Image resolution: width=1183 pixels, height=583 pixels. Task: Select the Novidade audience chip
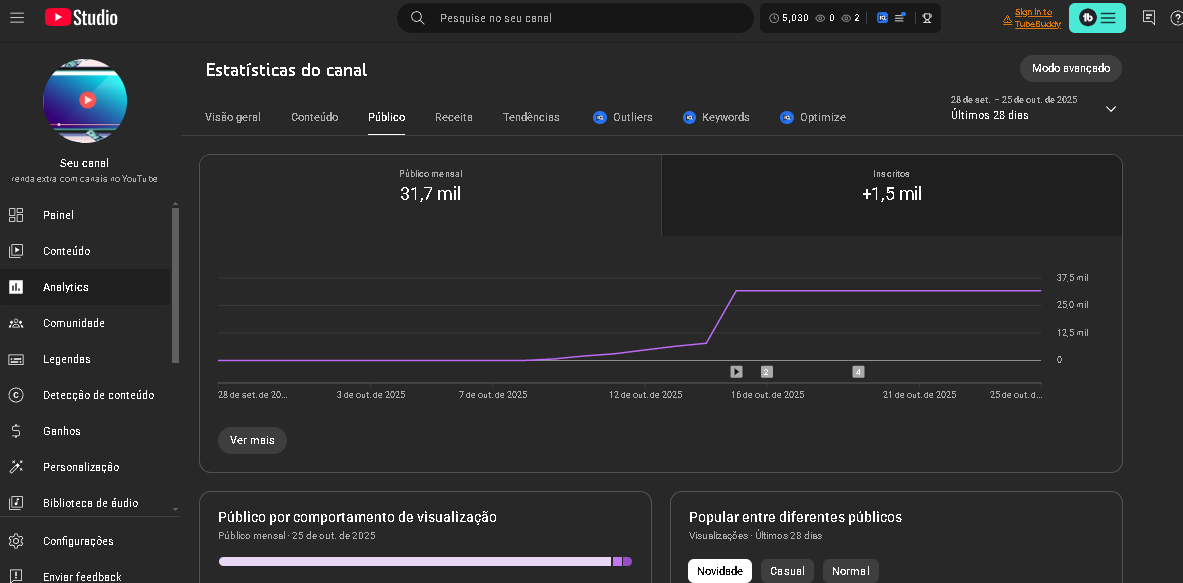point(720,571)
